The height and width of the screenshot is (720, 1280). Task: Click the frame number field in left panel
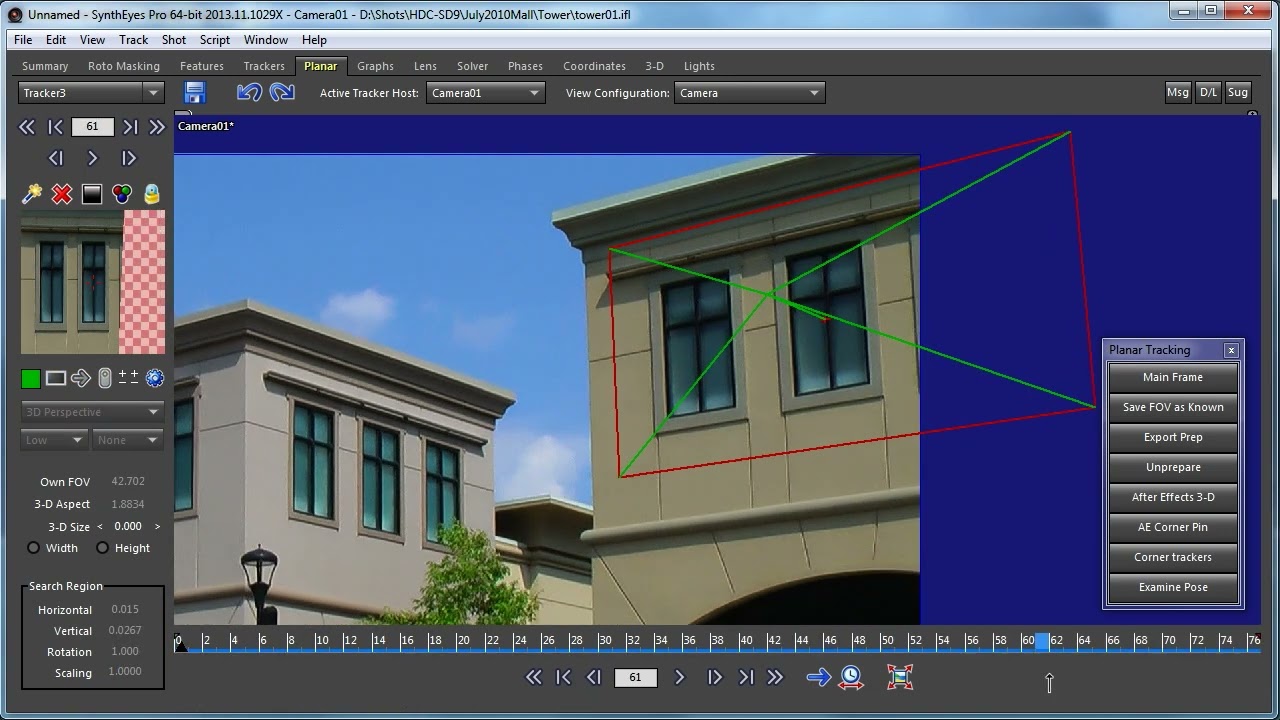pyautogui.click(x=92, y=127)
